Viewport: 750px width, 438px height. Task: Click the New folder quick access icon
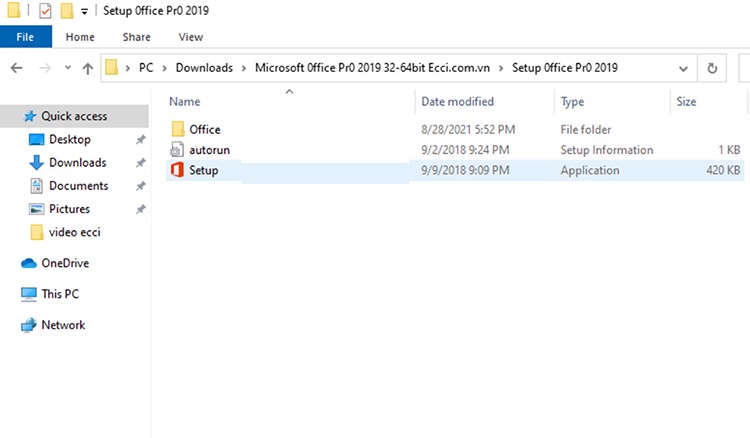[x=66, y=10]
